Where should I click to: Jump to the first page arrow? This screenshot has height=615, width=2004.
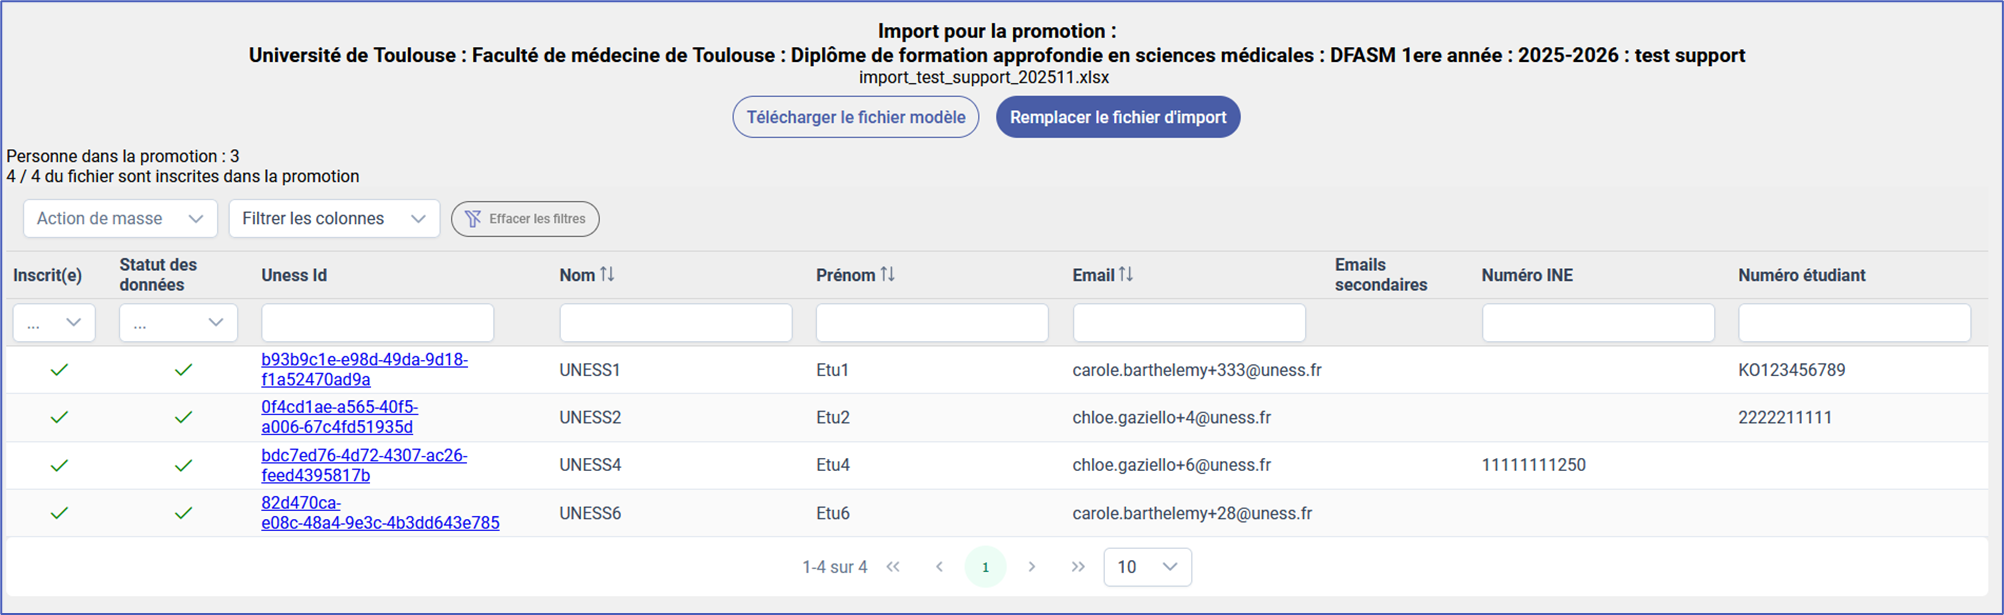(x=893, y=567)
